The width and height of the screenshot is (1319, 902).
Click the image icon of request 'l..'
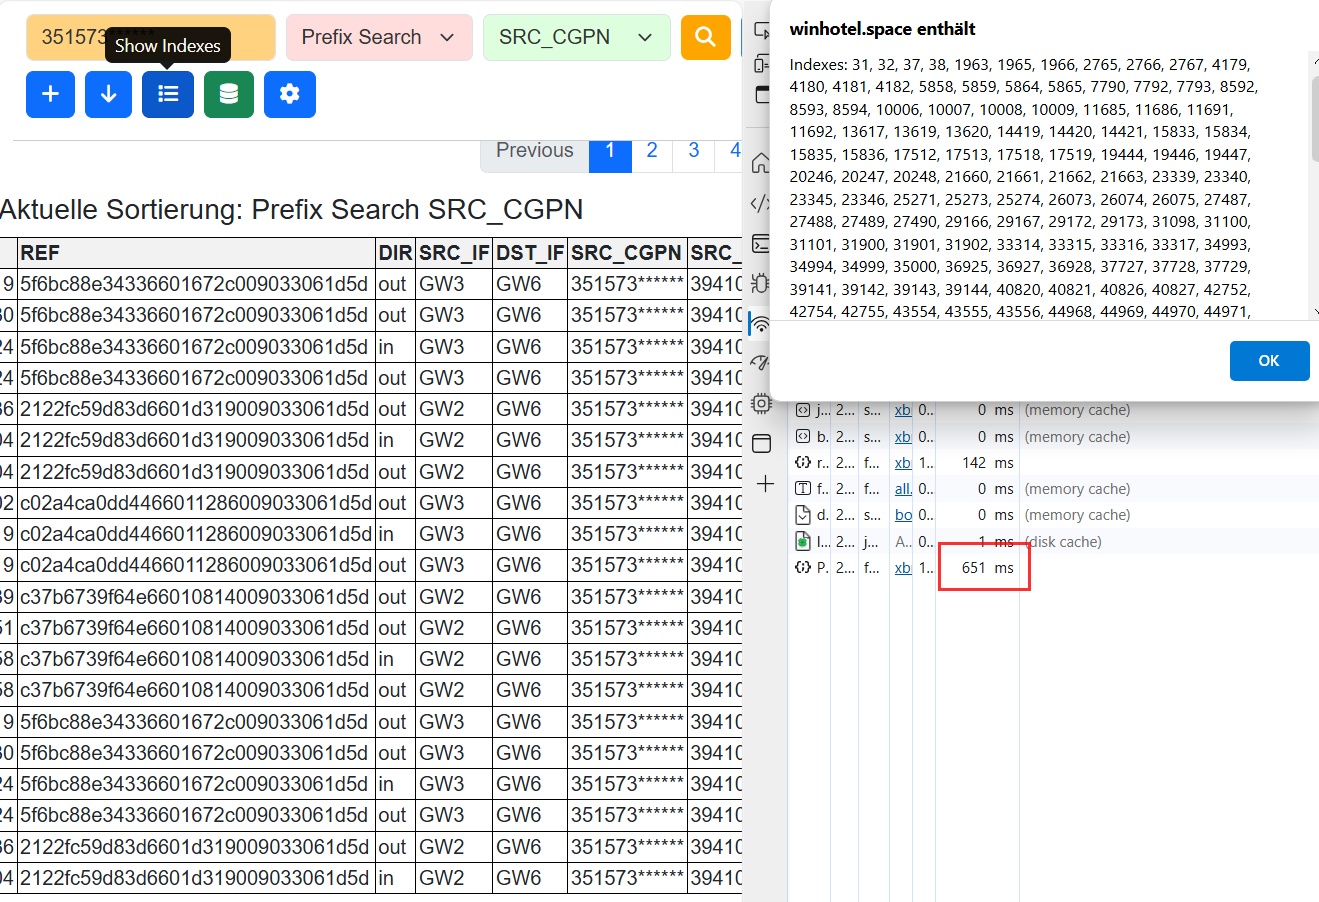tap(802, 541)
